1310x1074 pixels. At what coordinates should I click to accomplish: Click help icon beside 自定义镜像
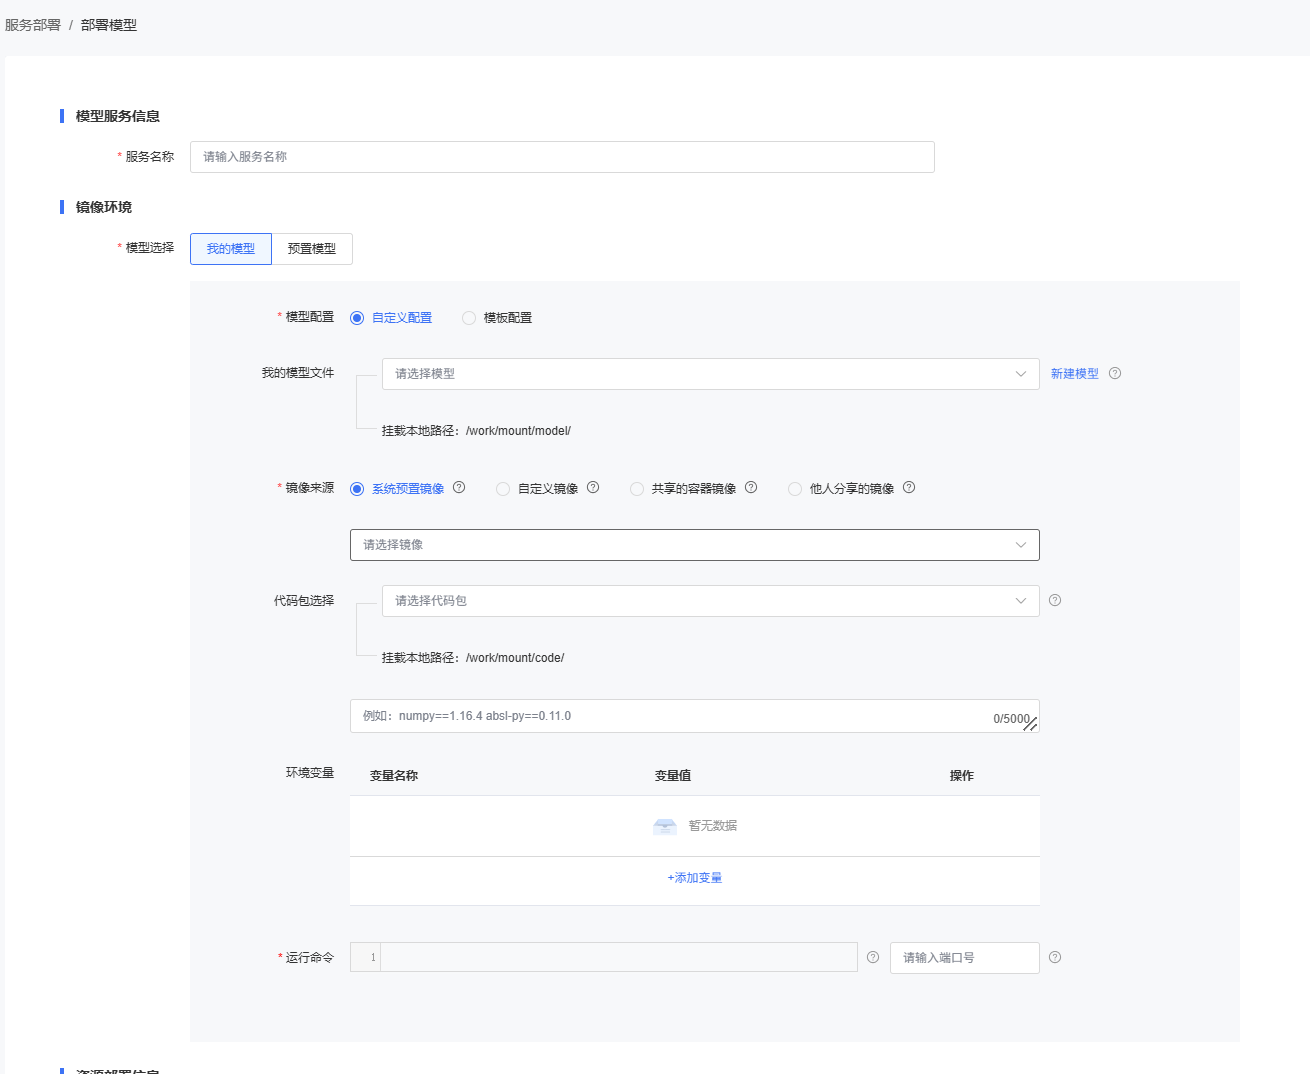coord(593,488)
